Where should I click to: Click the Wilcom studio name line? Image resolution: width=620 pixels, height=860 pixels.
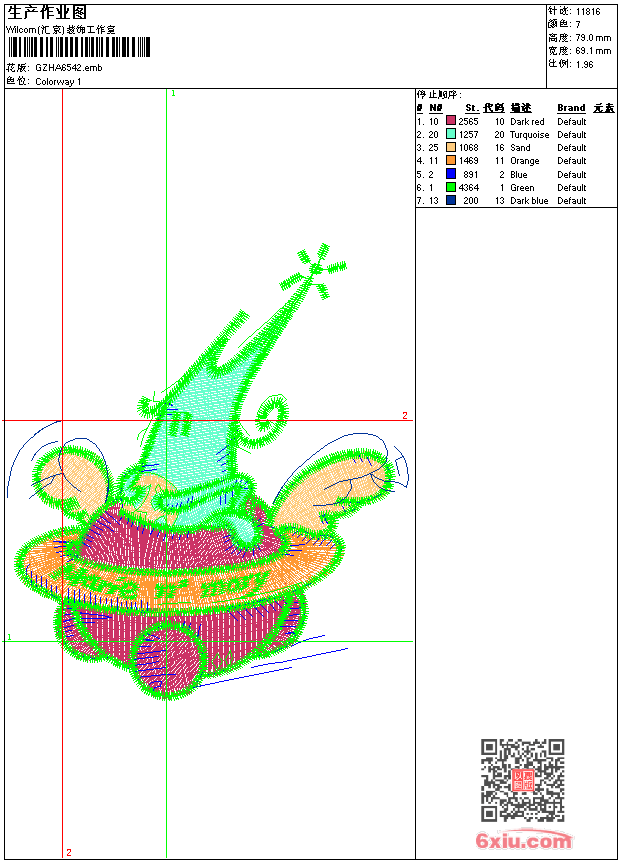(x=61, y=30)
